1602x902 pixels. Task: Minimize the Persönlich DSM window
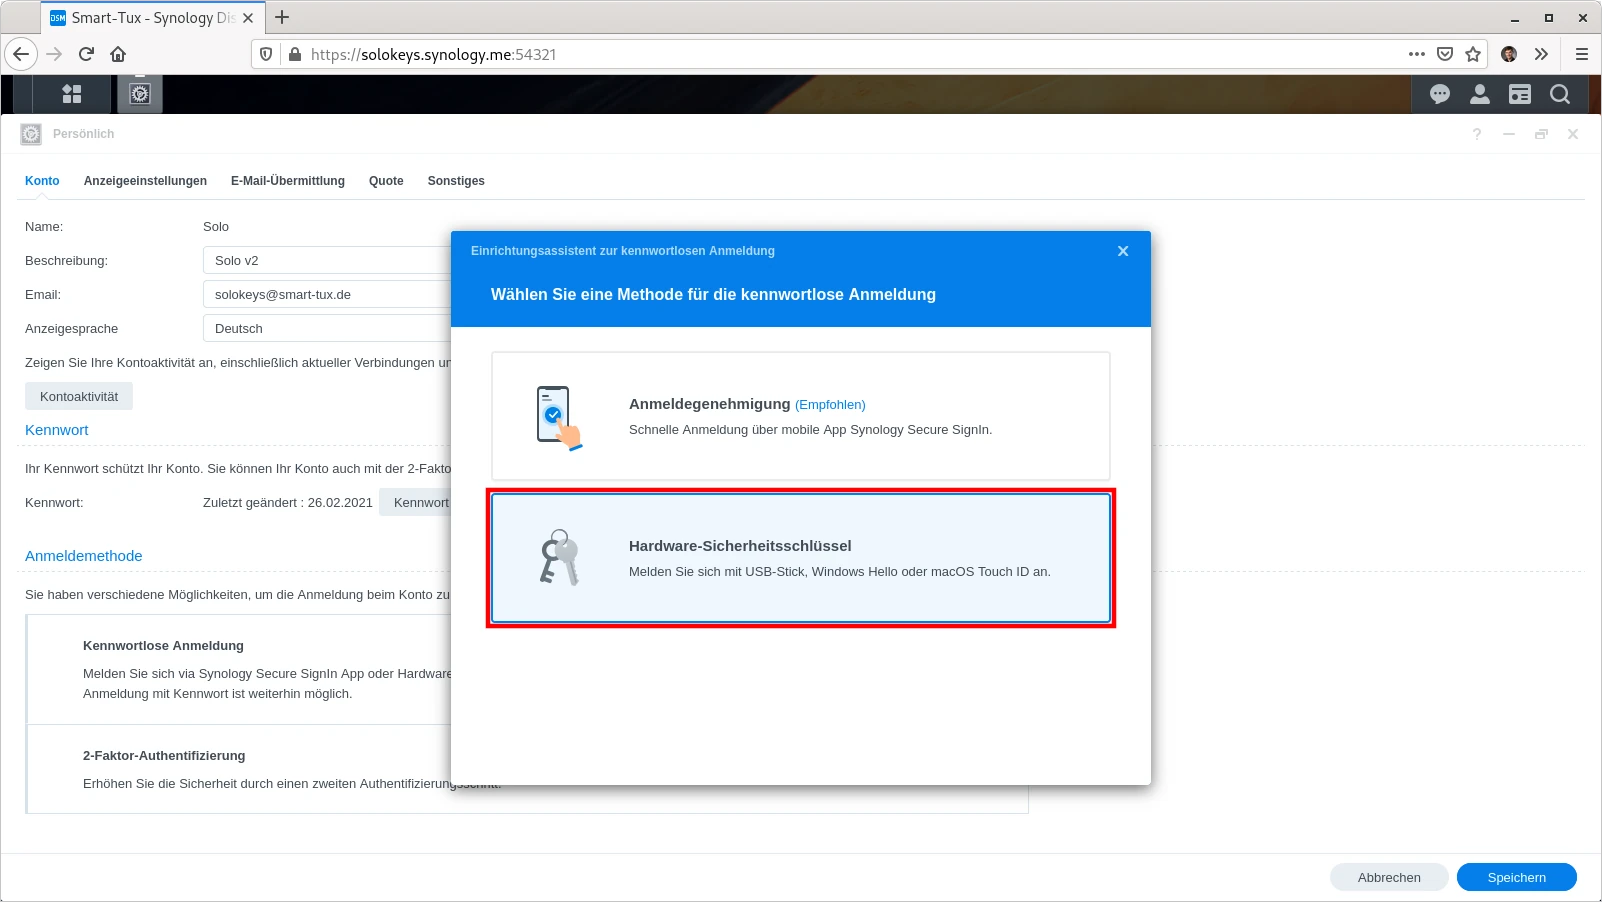pyautogui.click(x=1509, y=134)
